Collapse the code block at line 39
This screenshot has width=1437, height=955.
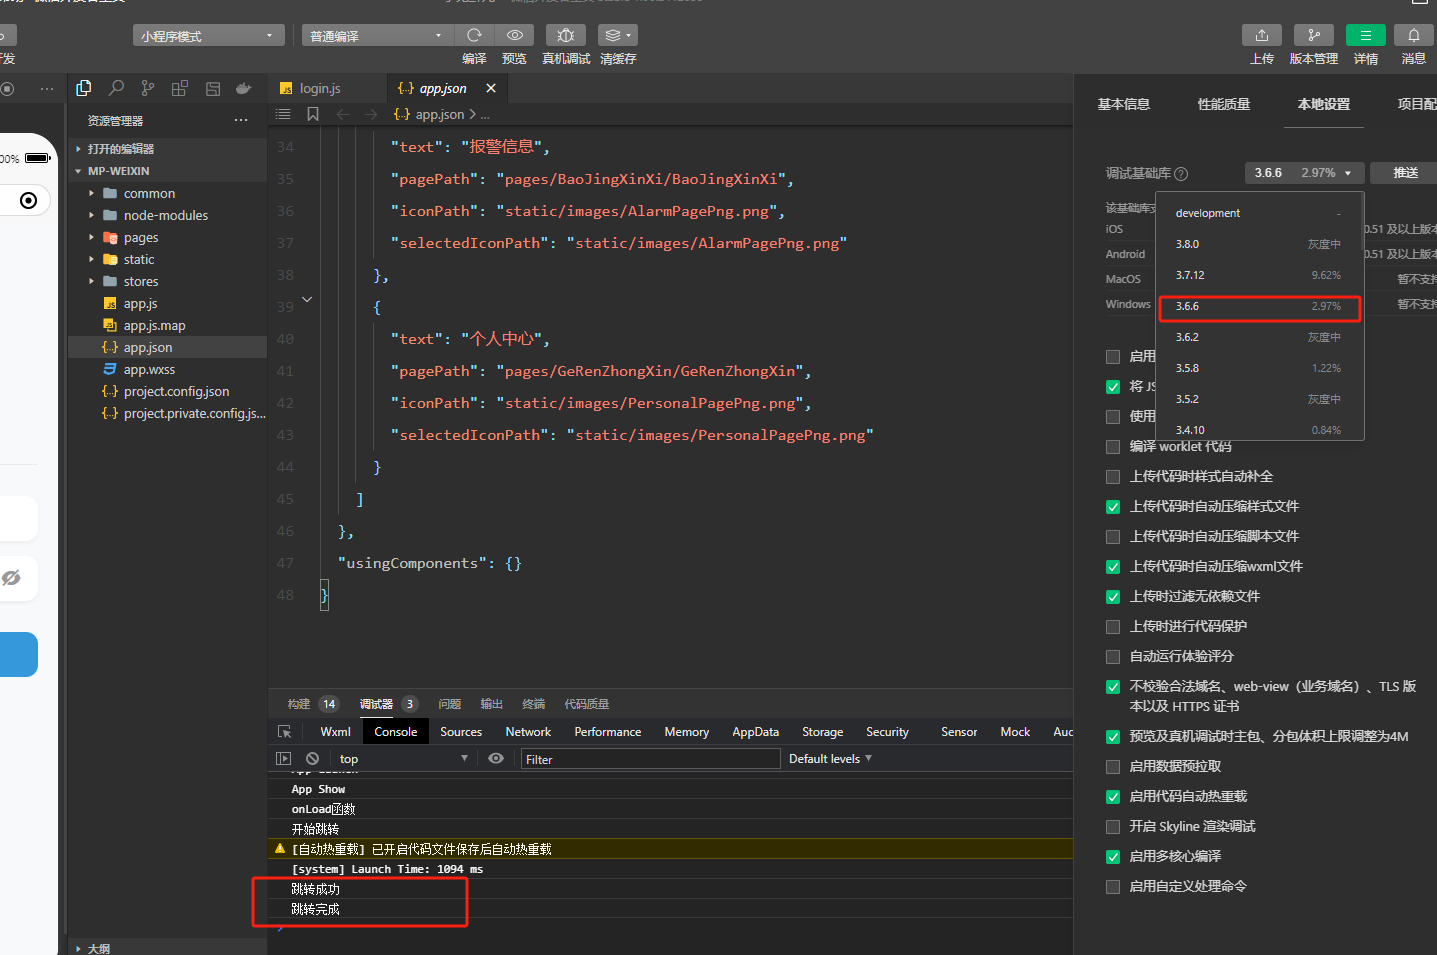(307, 299)
